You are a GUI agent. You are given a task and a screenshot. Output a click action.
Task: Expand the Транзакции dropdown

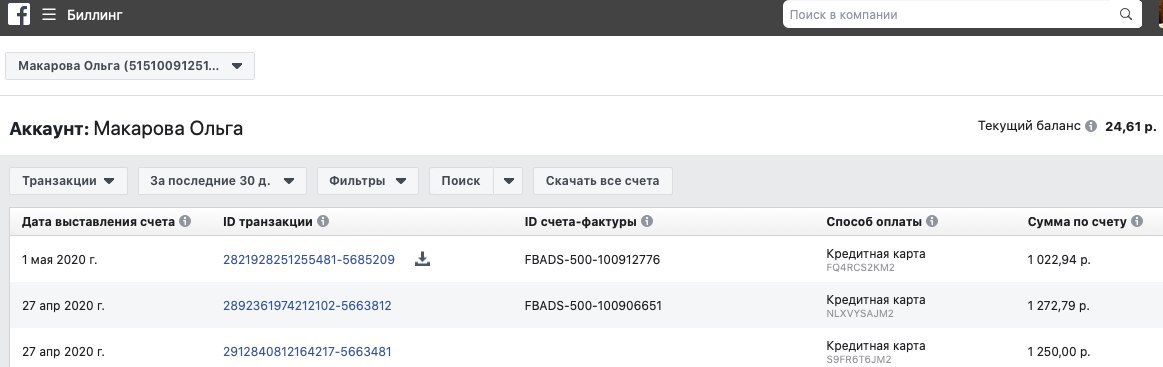point(68,181)
